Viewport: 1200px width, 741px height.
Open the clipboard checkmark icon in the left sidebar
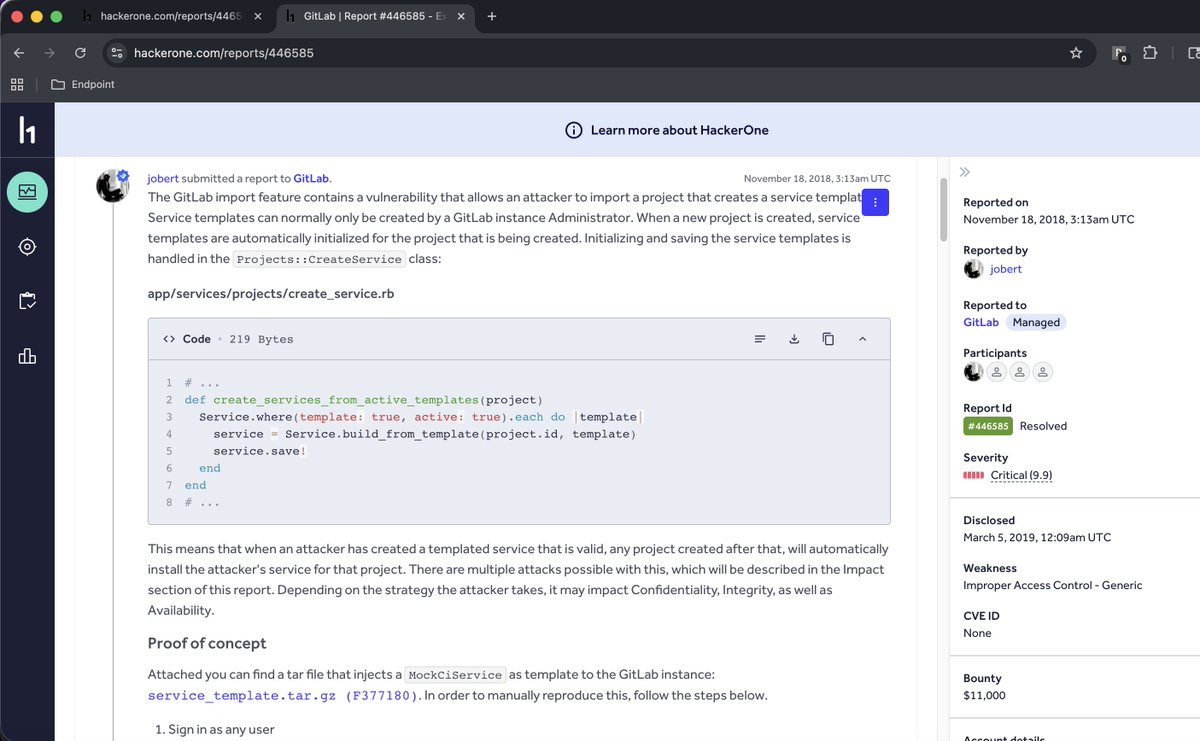pyautogui.click(x=27, y=301)
